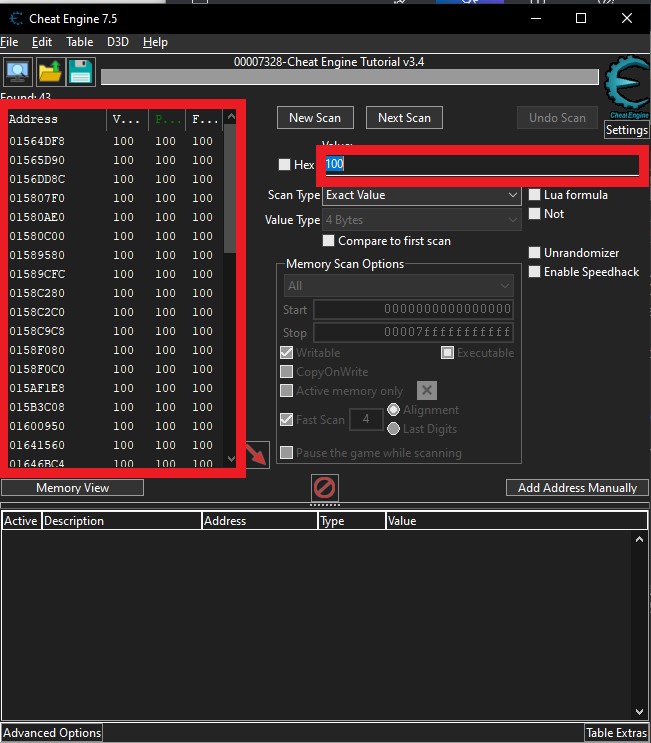Open the D3D menu
The image size is (651, 743).
[x=117, y=42]
